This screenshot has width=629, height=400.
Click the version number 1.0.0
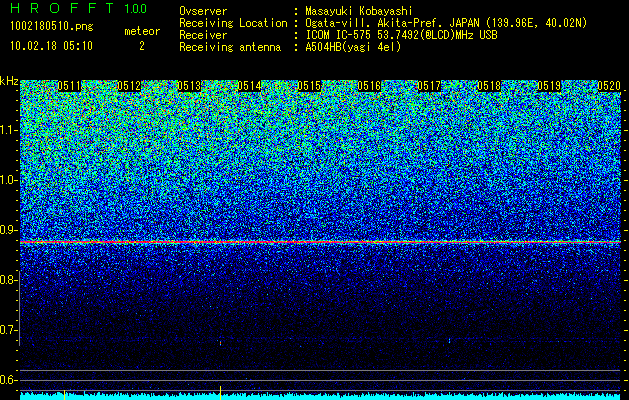(135, 8)
